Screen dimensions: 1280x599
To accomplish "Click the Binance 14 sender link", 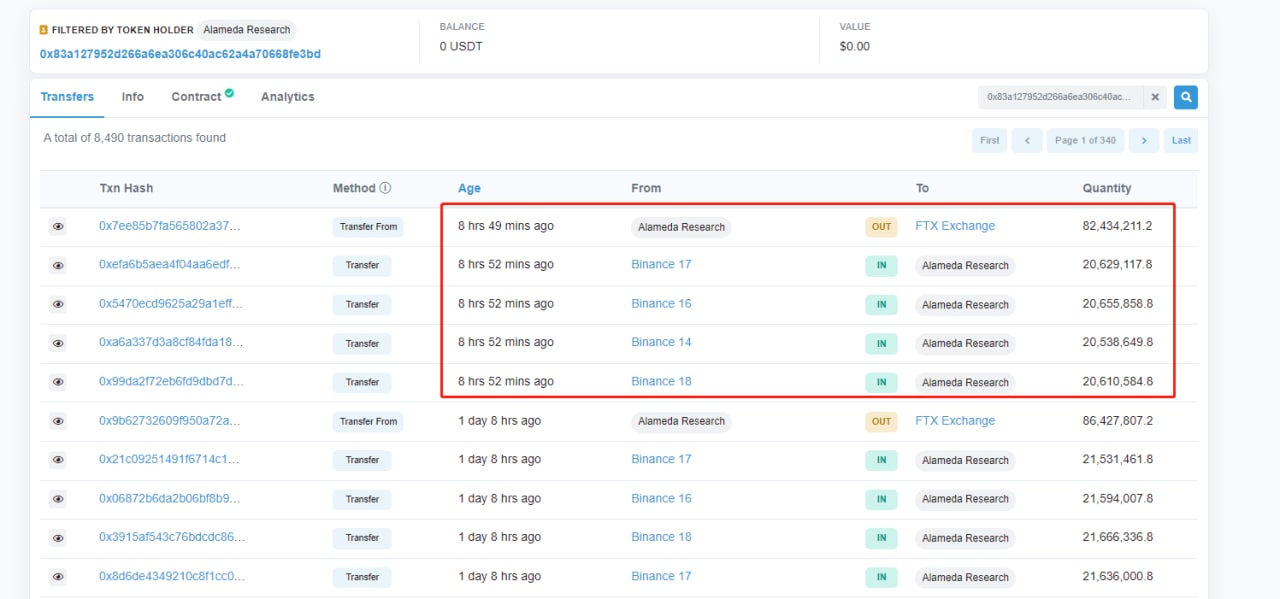I will click(661, 343).
